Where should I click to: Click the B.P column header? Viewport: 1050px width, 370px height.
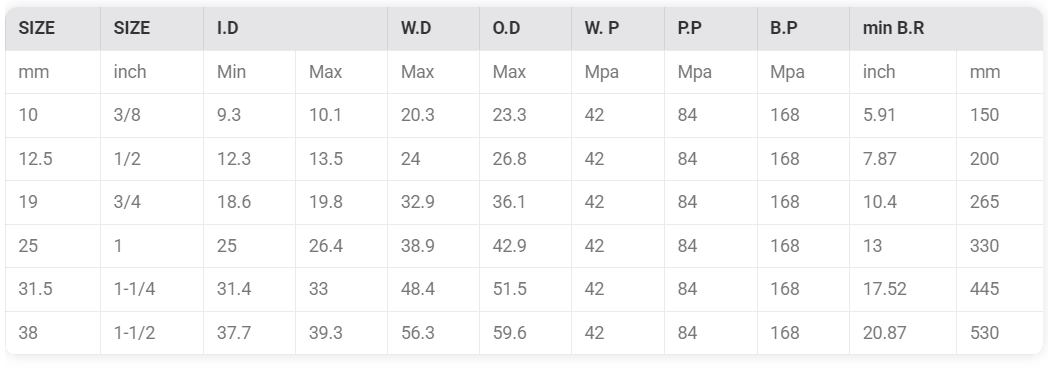(x=803, y=28)
